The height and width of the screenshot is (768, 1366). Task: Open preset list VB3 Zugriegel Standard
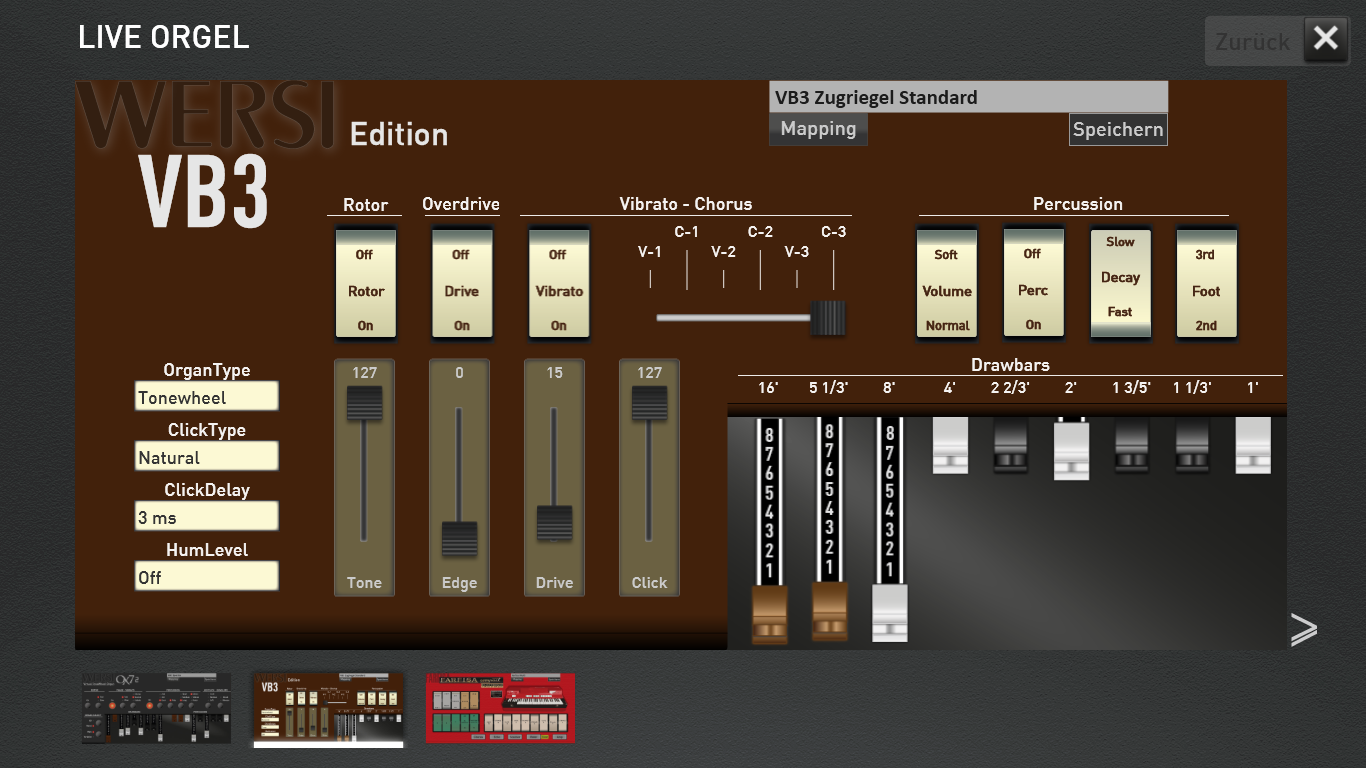coord(968,97)
